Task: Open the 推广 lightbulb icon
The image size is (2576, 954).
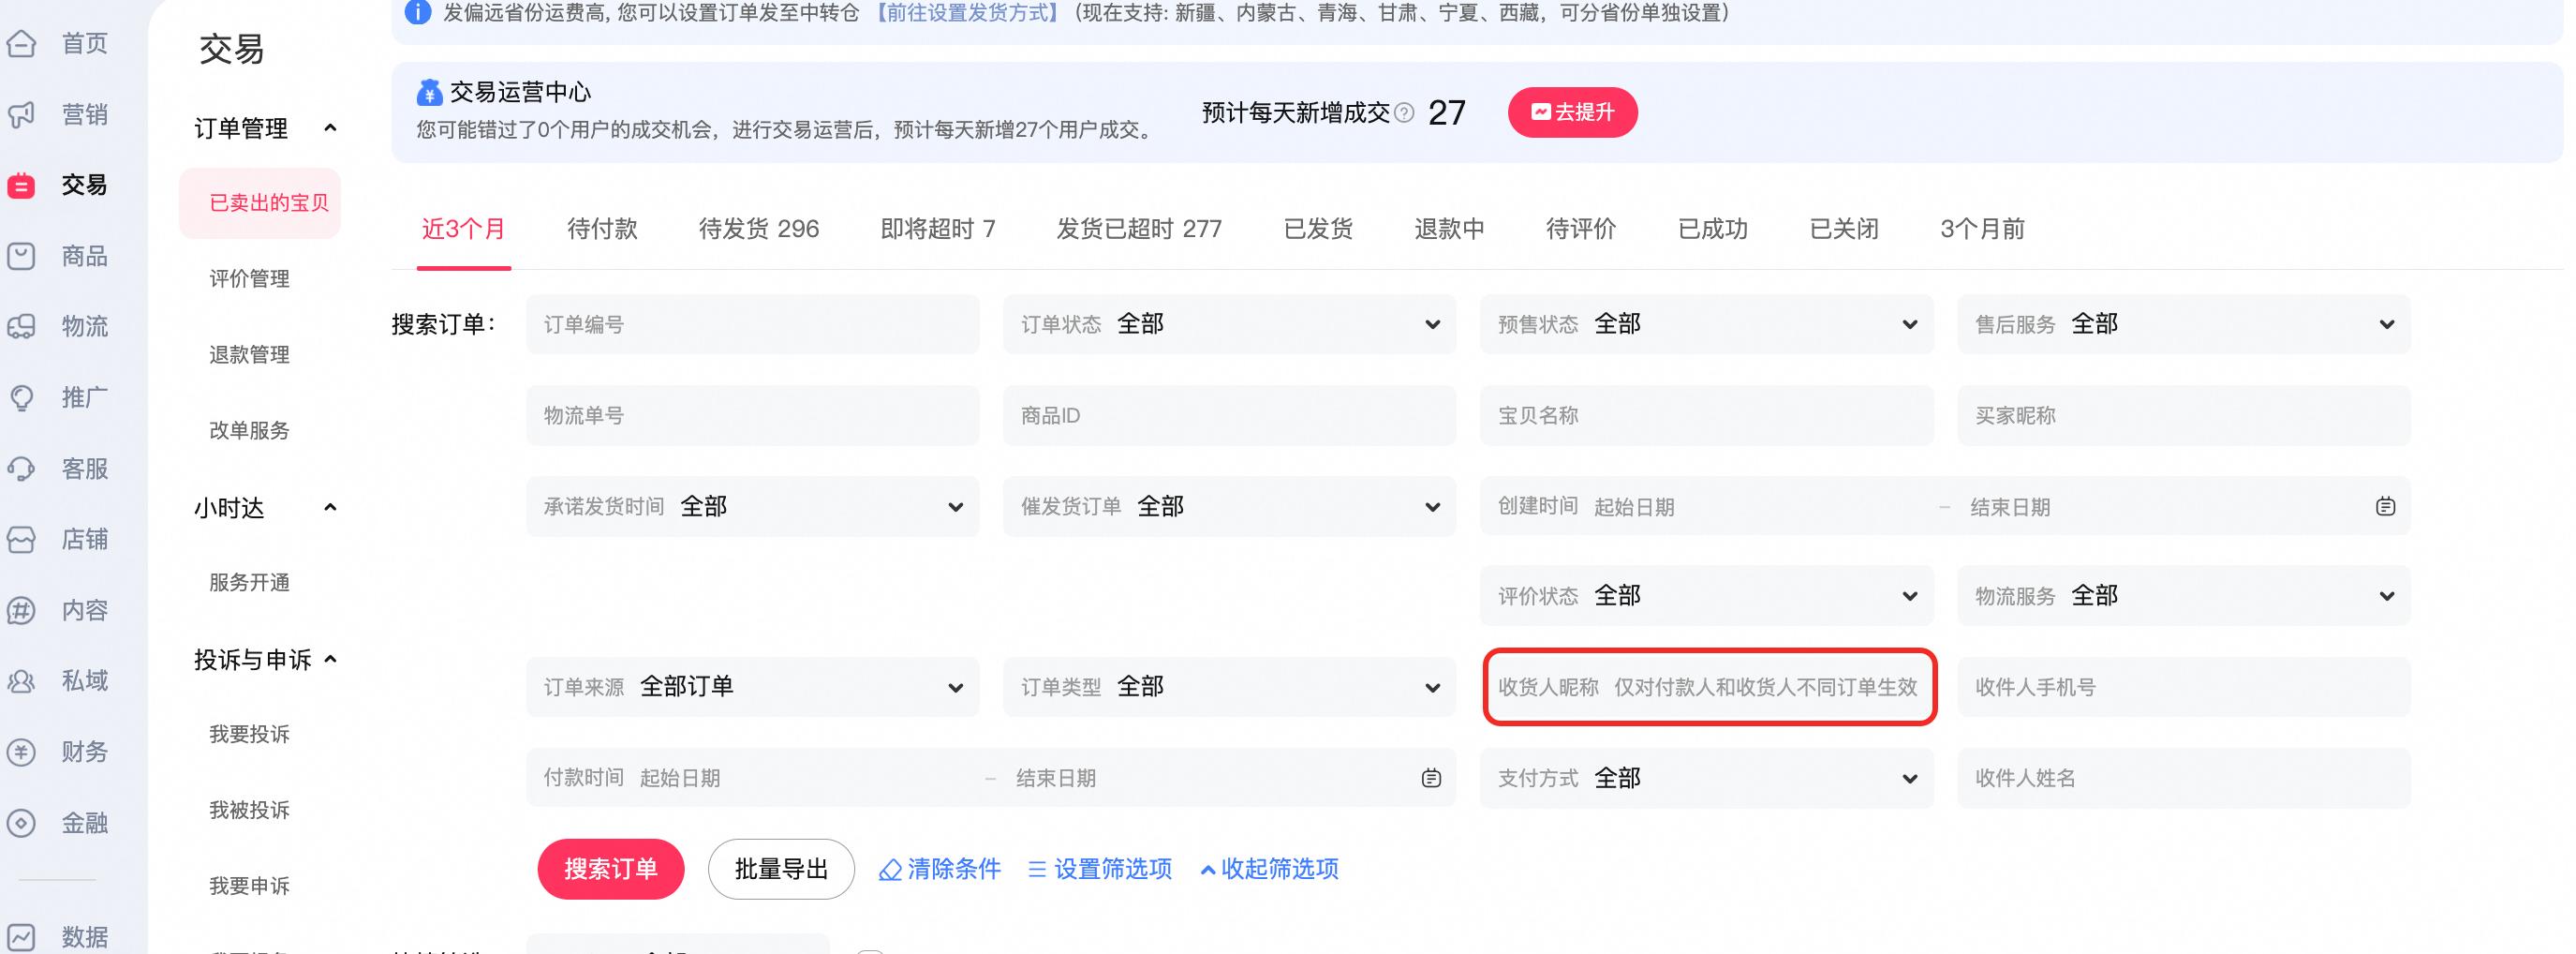Action: 22,398
